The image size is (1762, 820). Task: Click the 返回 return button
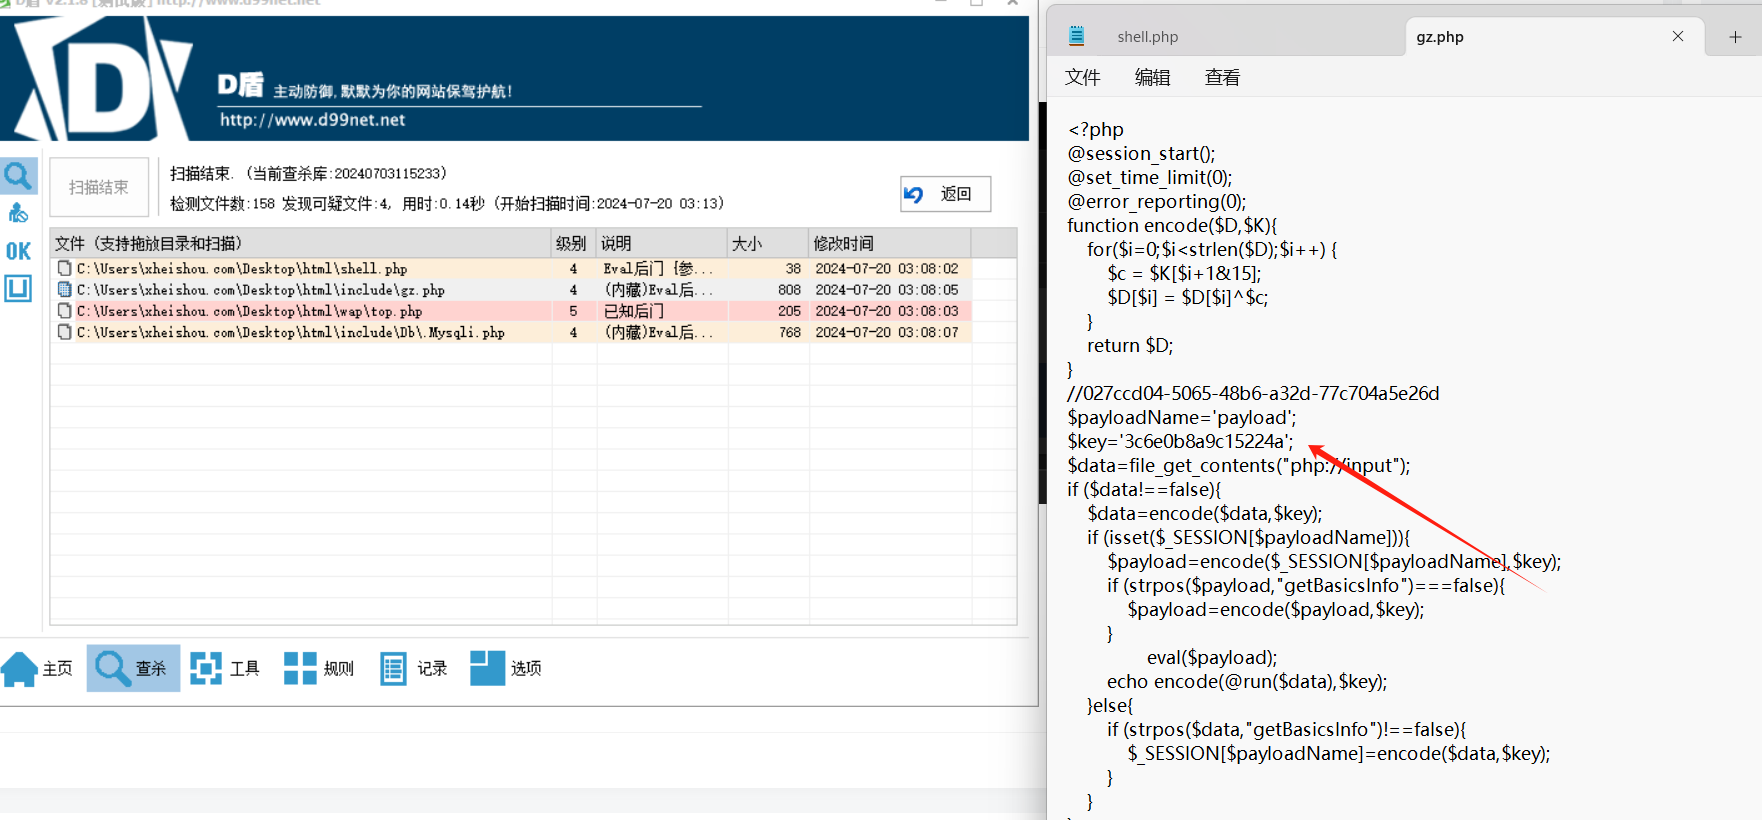945,194
